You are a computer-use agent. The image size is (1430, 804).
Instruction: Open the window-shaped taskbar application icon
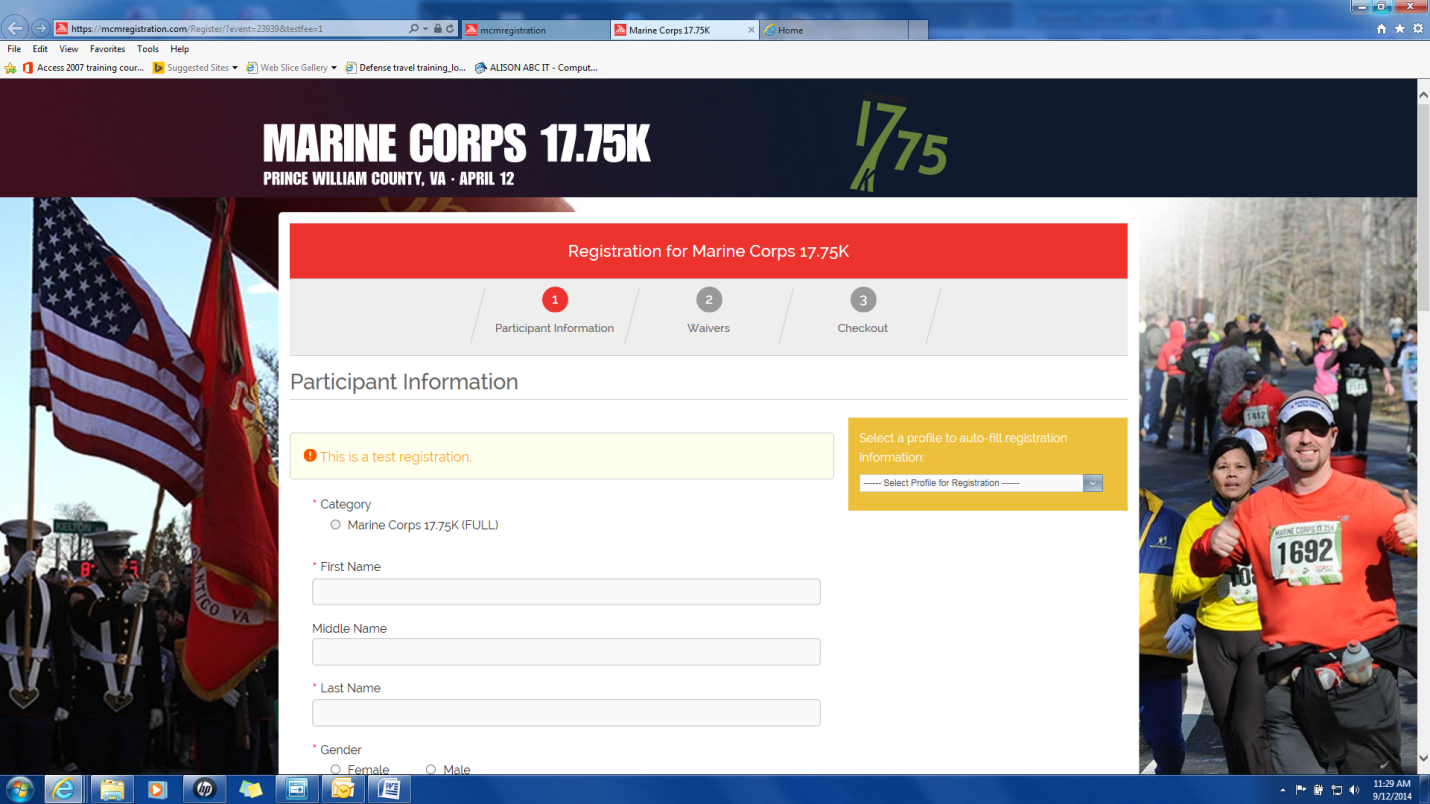point(296,789)
